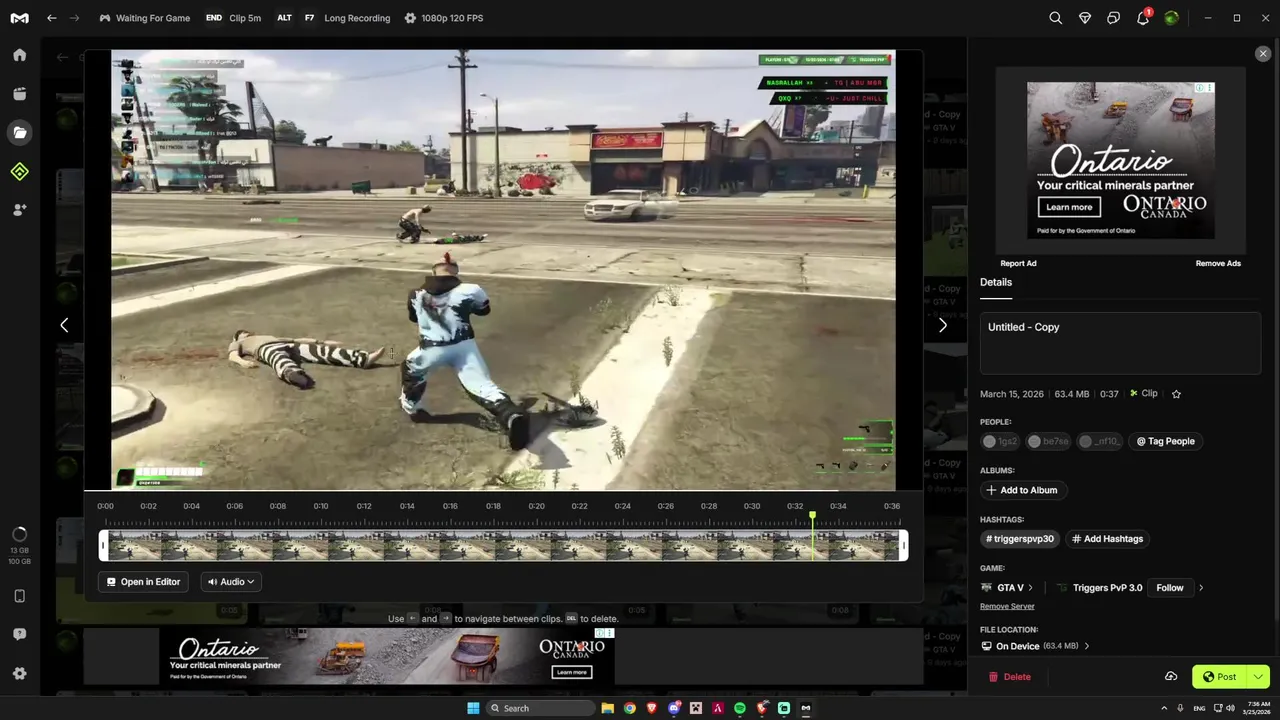The height and width of the screenshot is (720, 1280).
Task: Open the library folder icon in sidebar
Action: click(19, 132)
